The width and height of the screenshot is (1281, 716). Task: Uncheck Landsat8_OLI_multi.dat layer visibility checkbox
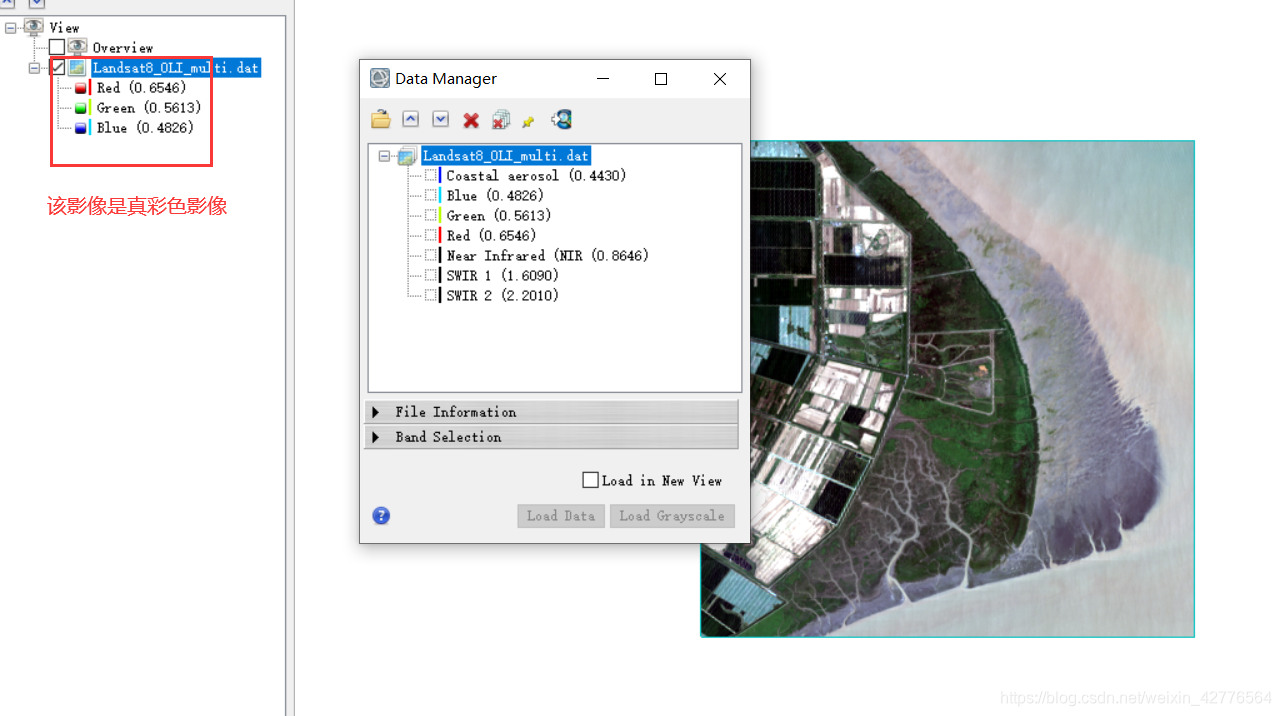click(57, 68)
